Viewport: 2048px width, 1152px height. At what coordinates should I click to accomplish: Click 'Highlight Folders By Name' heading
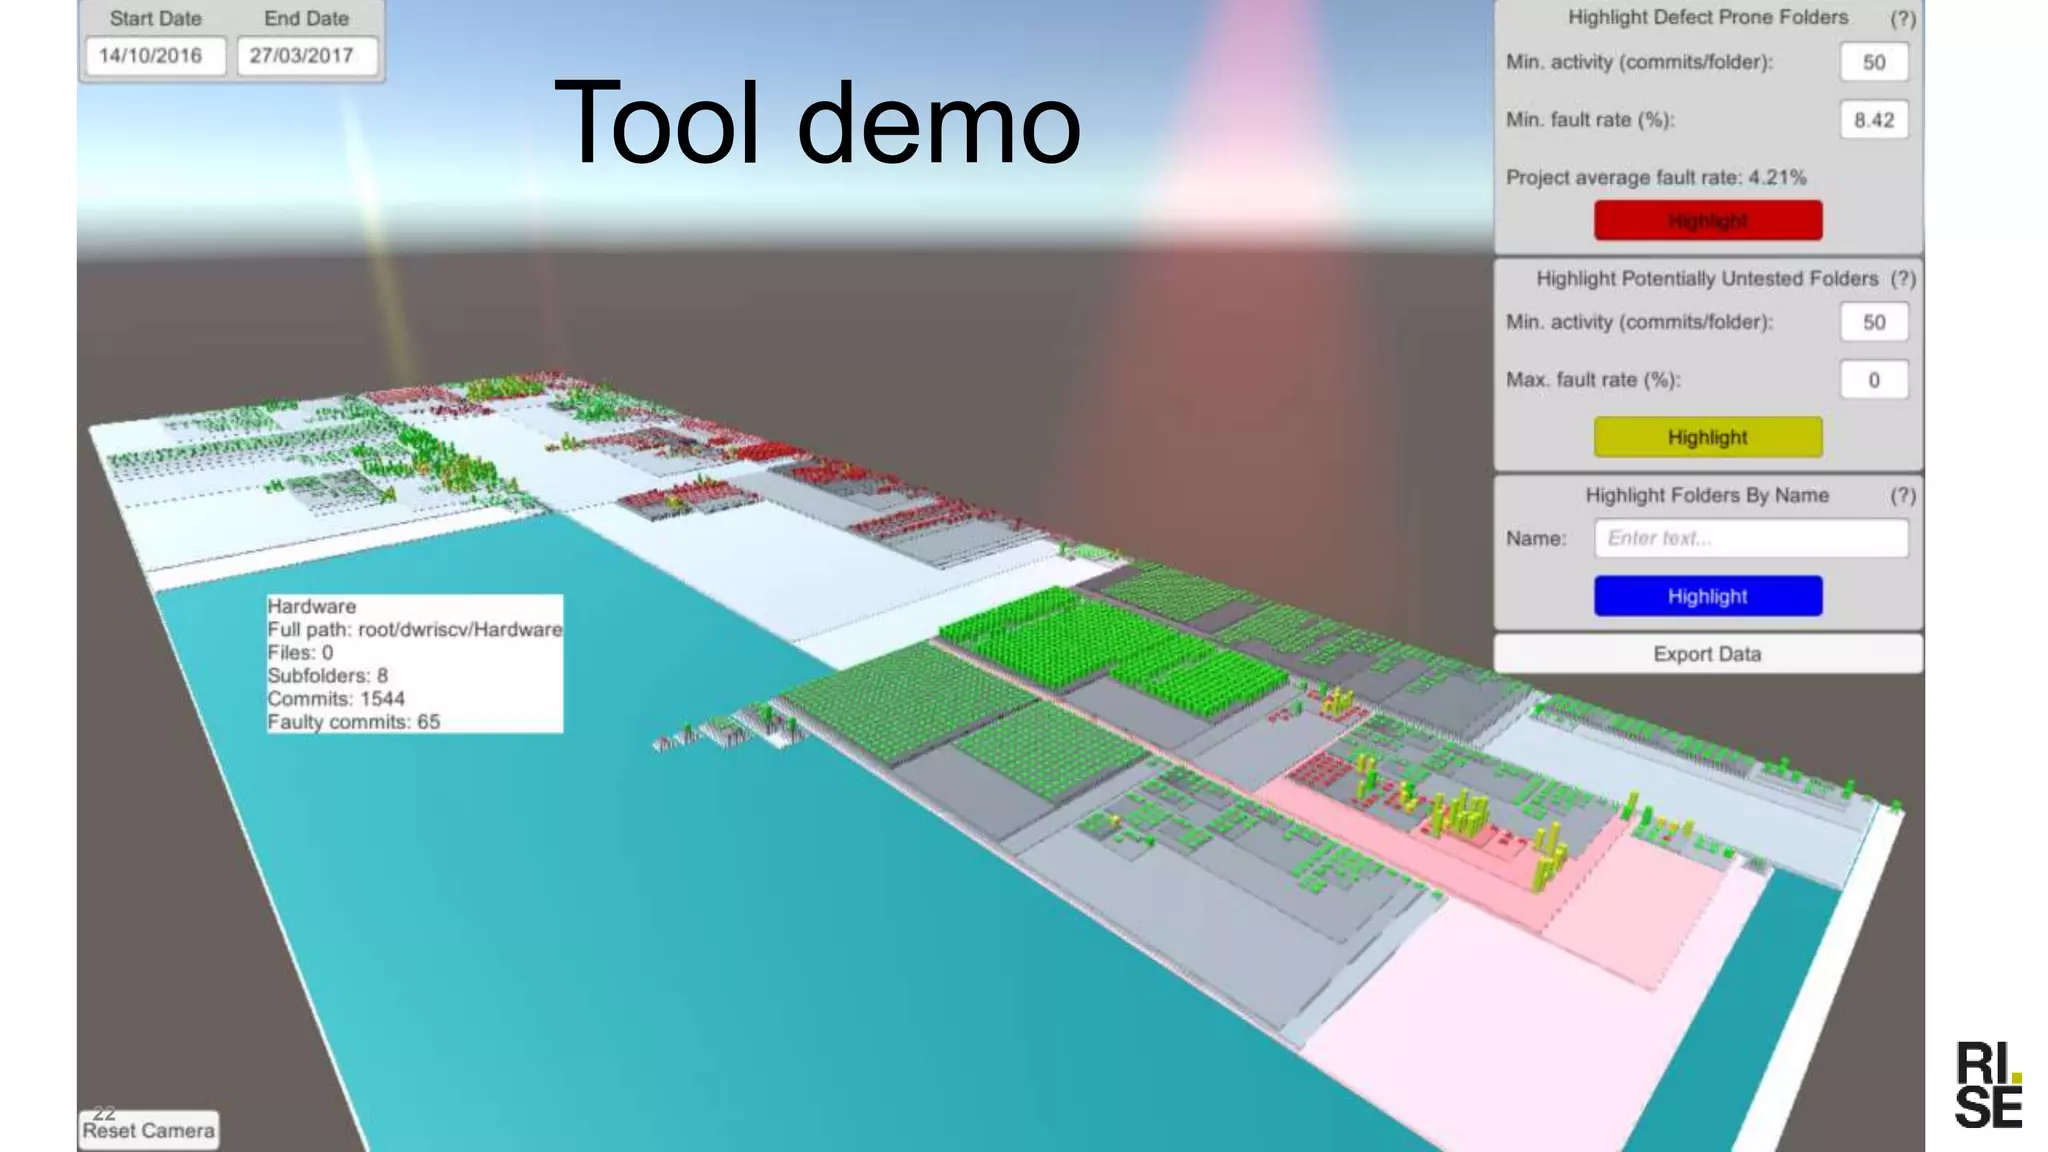tap(1707, 495)
